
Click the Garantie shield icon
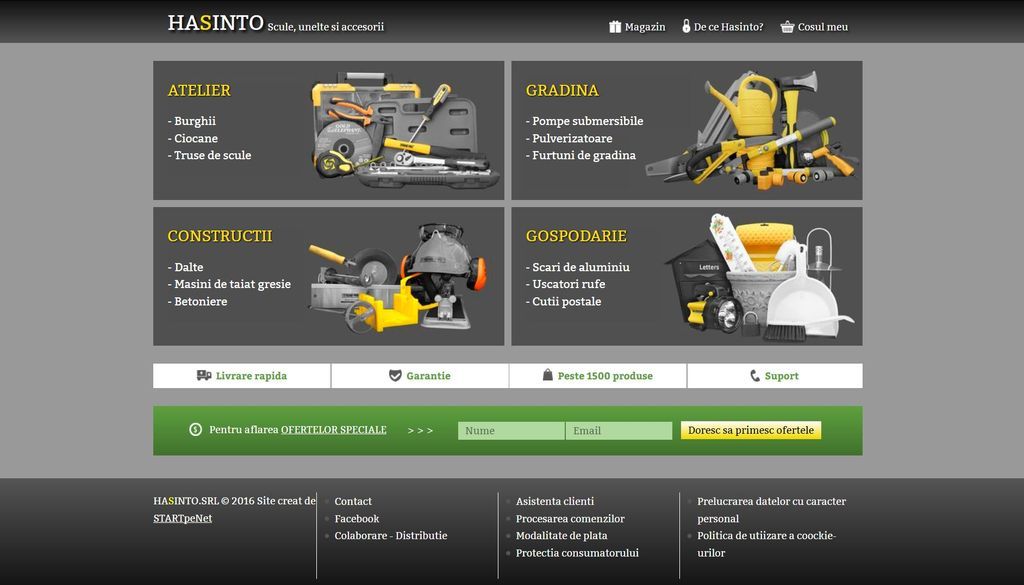pyautogui.click(x=395, y=376)
